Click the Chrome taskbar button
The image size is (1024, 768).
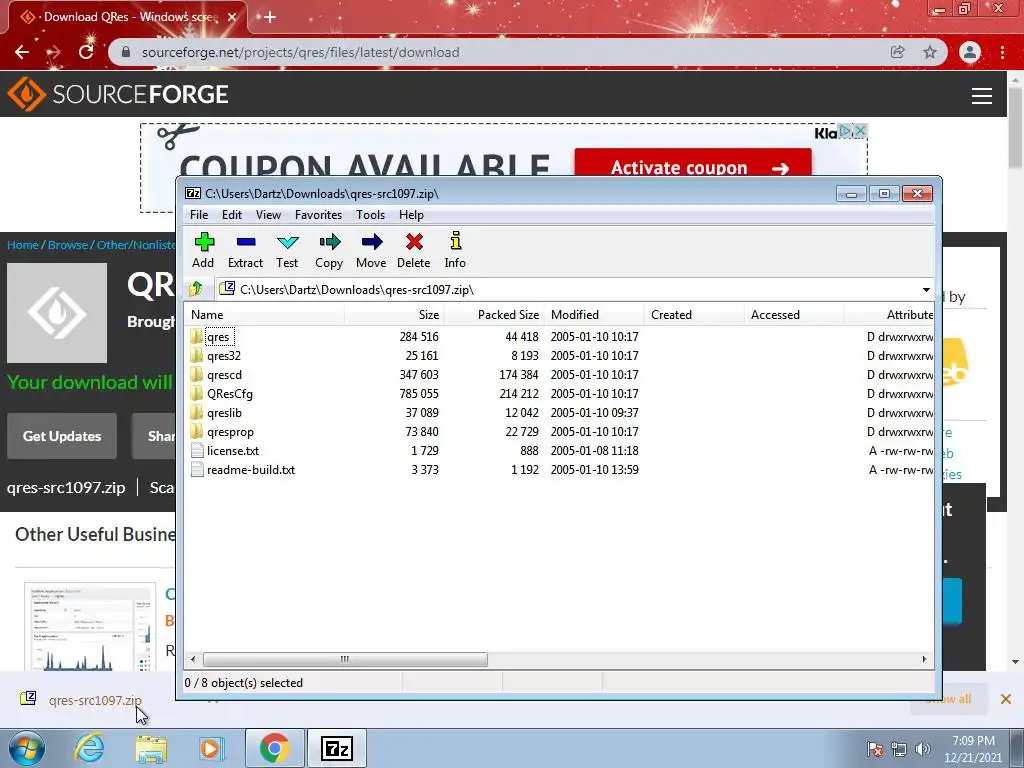(x=274, y=748)
